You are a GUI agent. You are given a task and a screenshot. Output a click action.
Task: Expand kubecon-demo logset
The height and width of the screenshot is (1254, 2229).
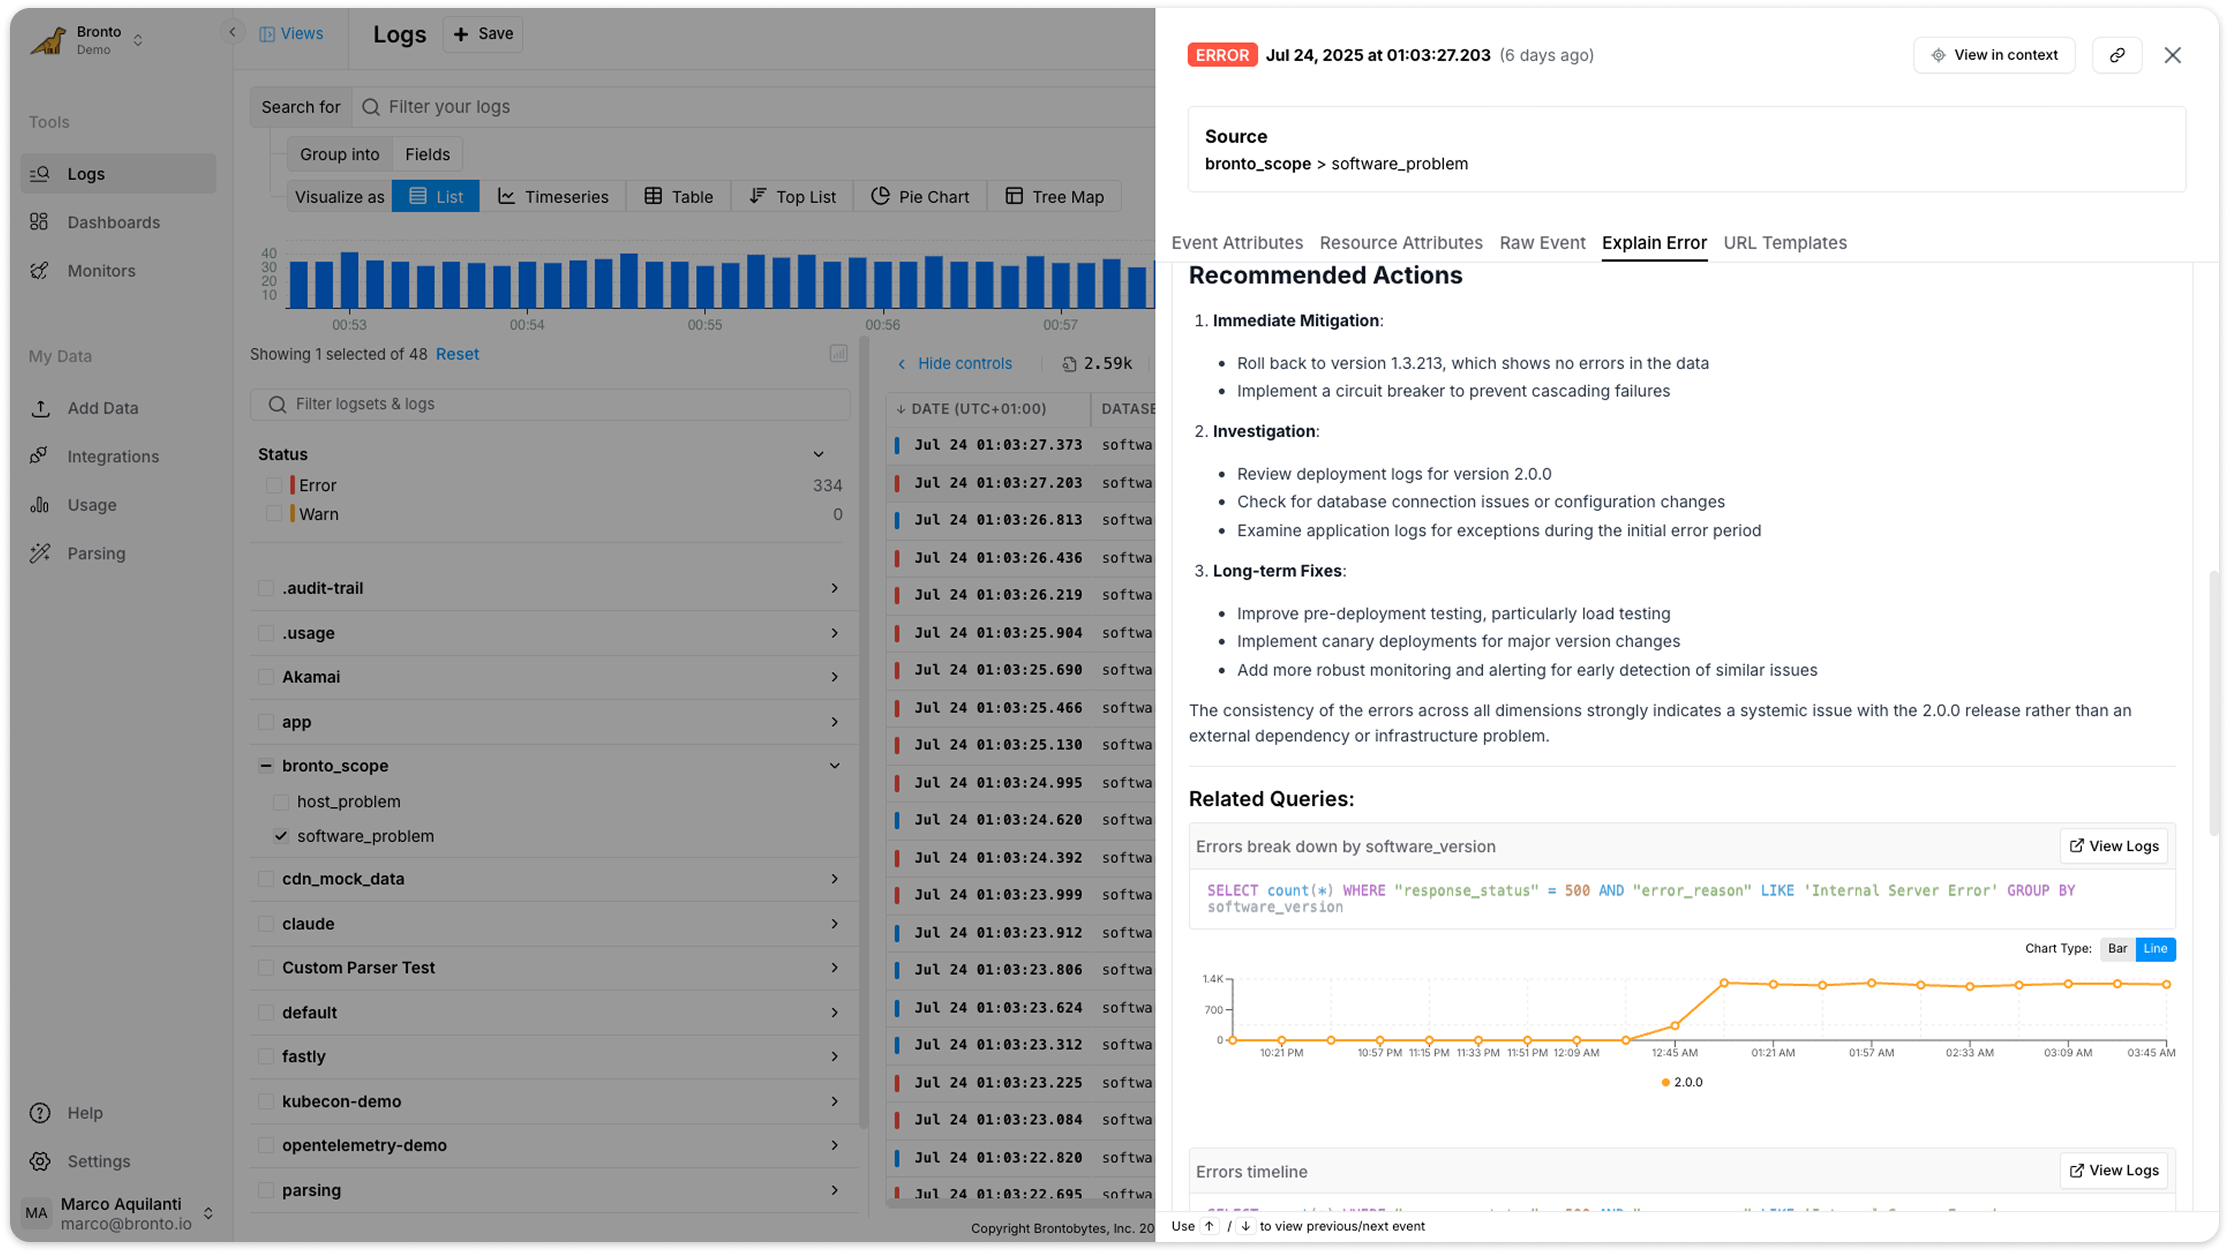834,1102
